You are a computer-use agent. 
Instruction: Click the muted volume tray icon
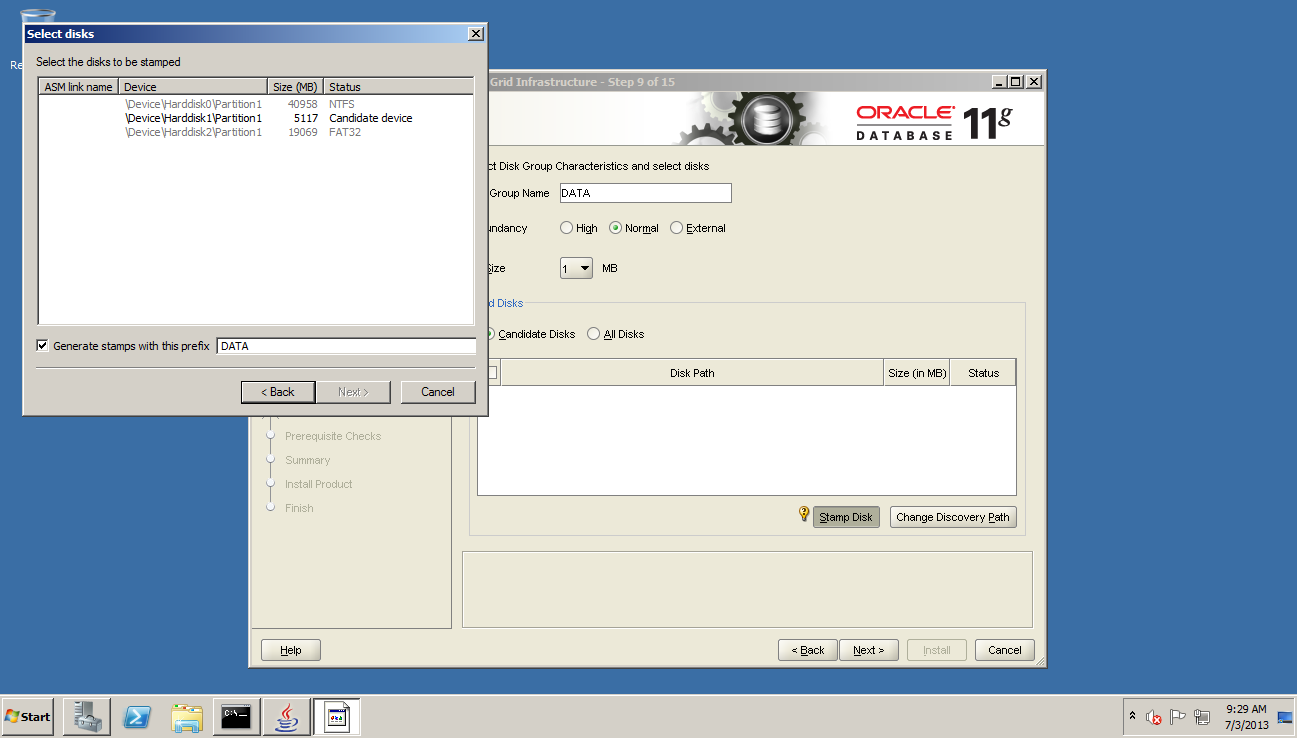[x=1153, y=717]
